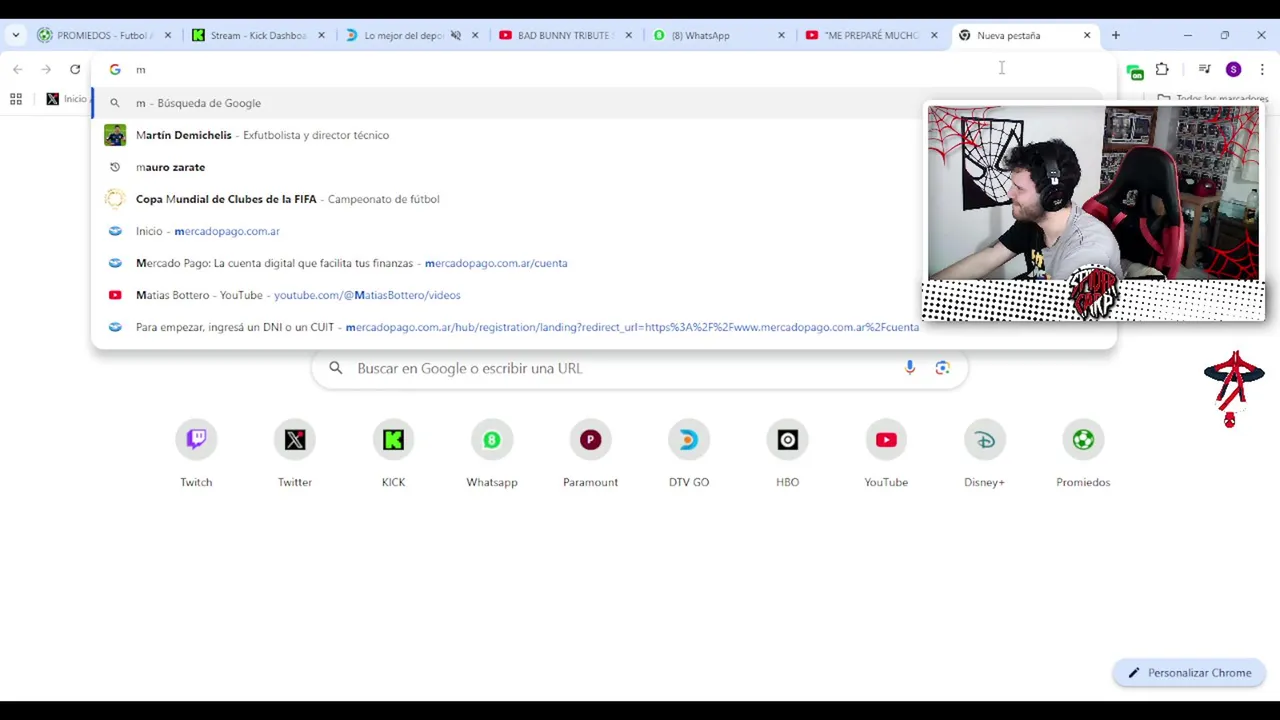This screenshot has width=1280, height=720.
Task: Click the green extension icon in toolbar
Action: 1134,71
